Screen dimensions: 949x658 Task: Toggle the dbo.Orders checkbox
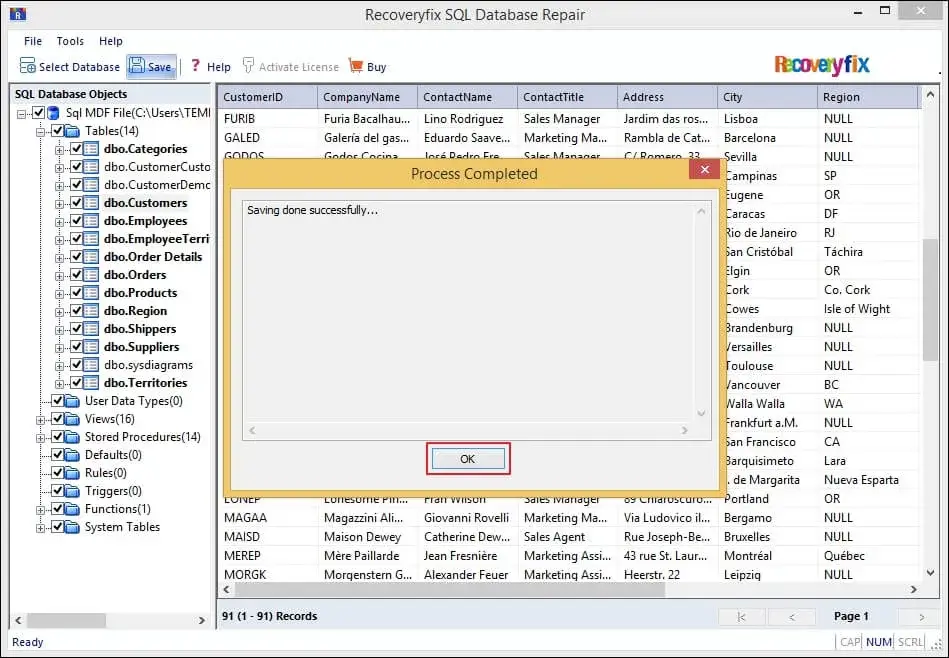tap(76, 275)
